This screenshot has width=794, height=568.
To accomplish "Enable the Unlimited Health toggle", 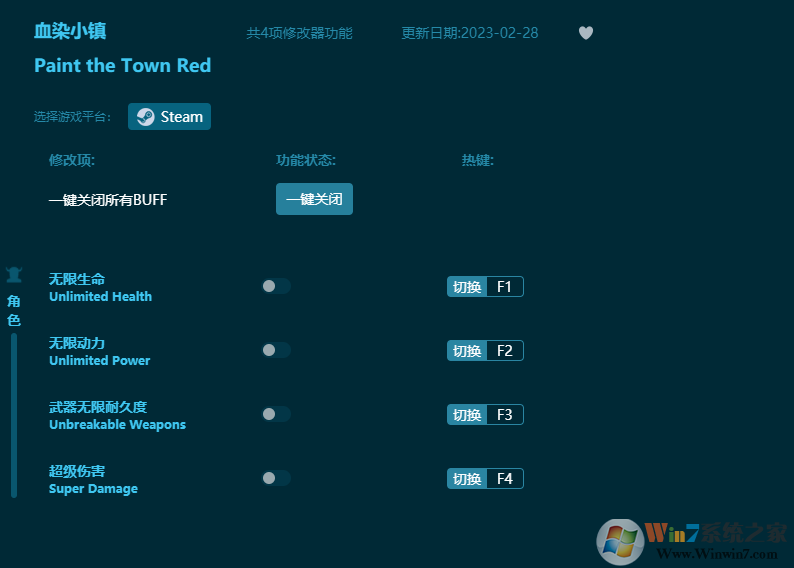I will click(276, 286).
